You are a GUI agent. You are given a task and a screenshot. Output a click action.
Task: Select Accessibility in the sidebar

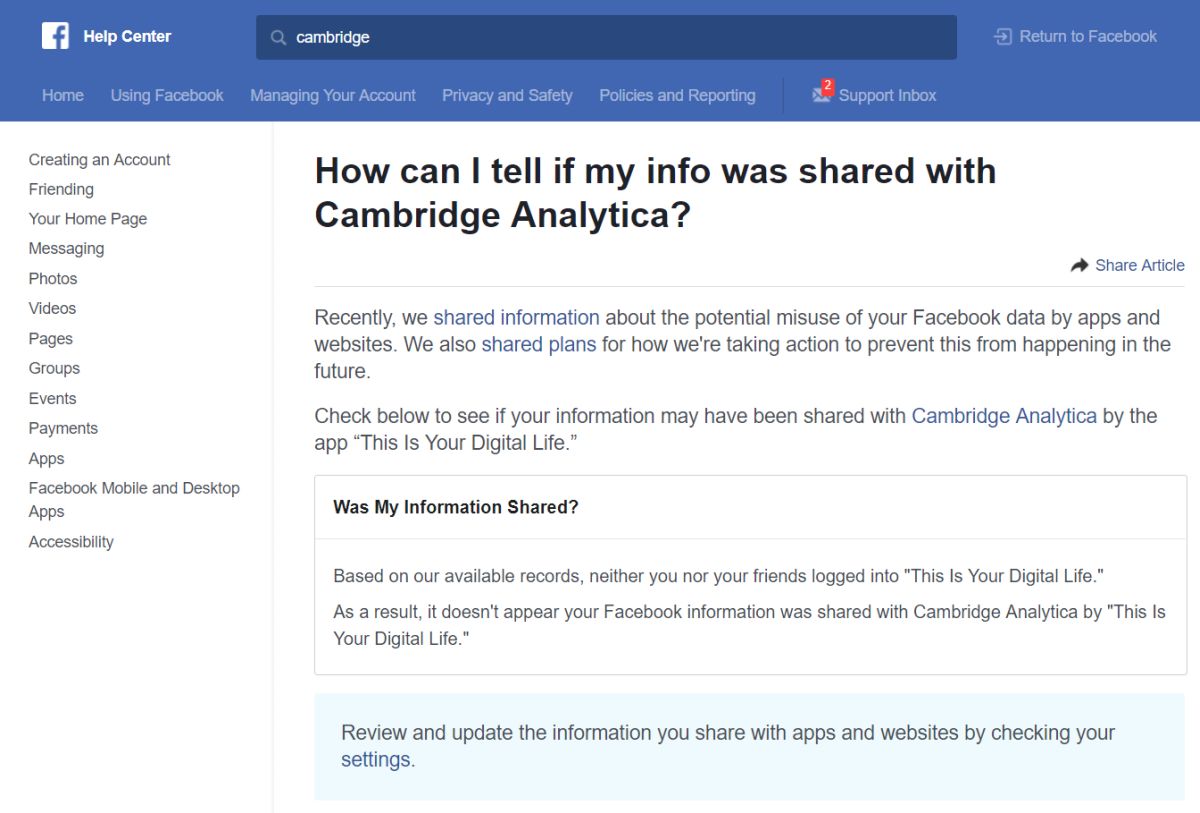(71, 541)
